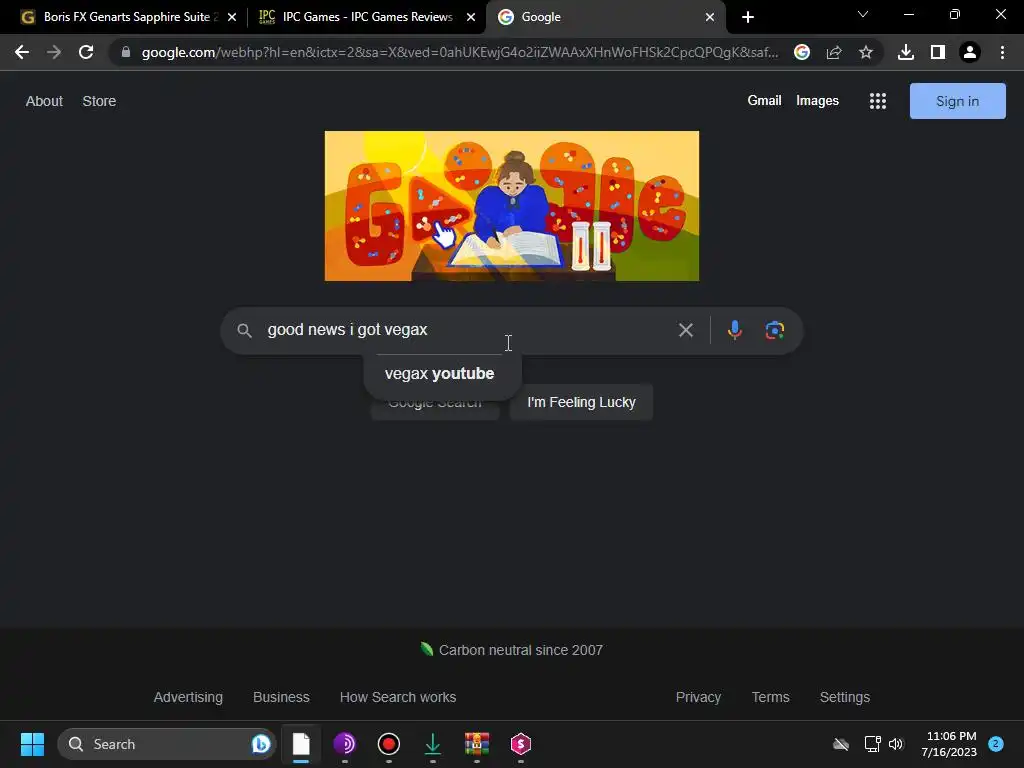
Task: Click the OneDrive cloud tray icon
Action: 841,744
